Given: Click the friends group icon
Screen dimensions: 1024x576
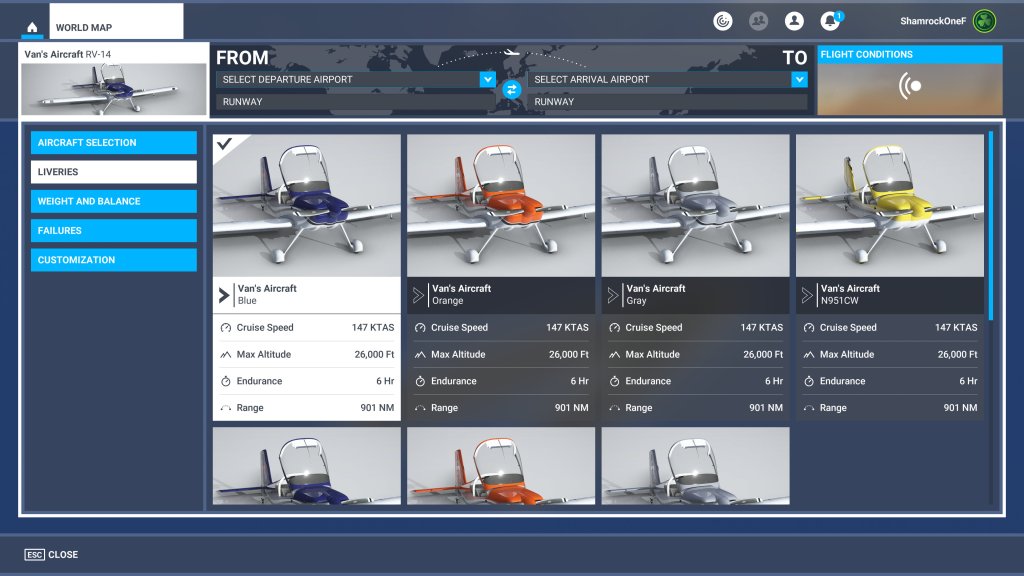Looking at the screenshot, I should point(758,21).
